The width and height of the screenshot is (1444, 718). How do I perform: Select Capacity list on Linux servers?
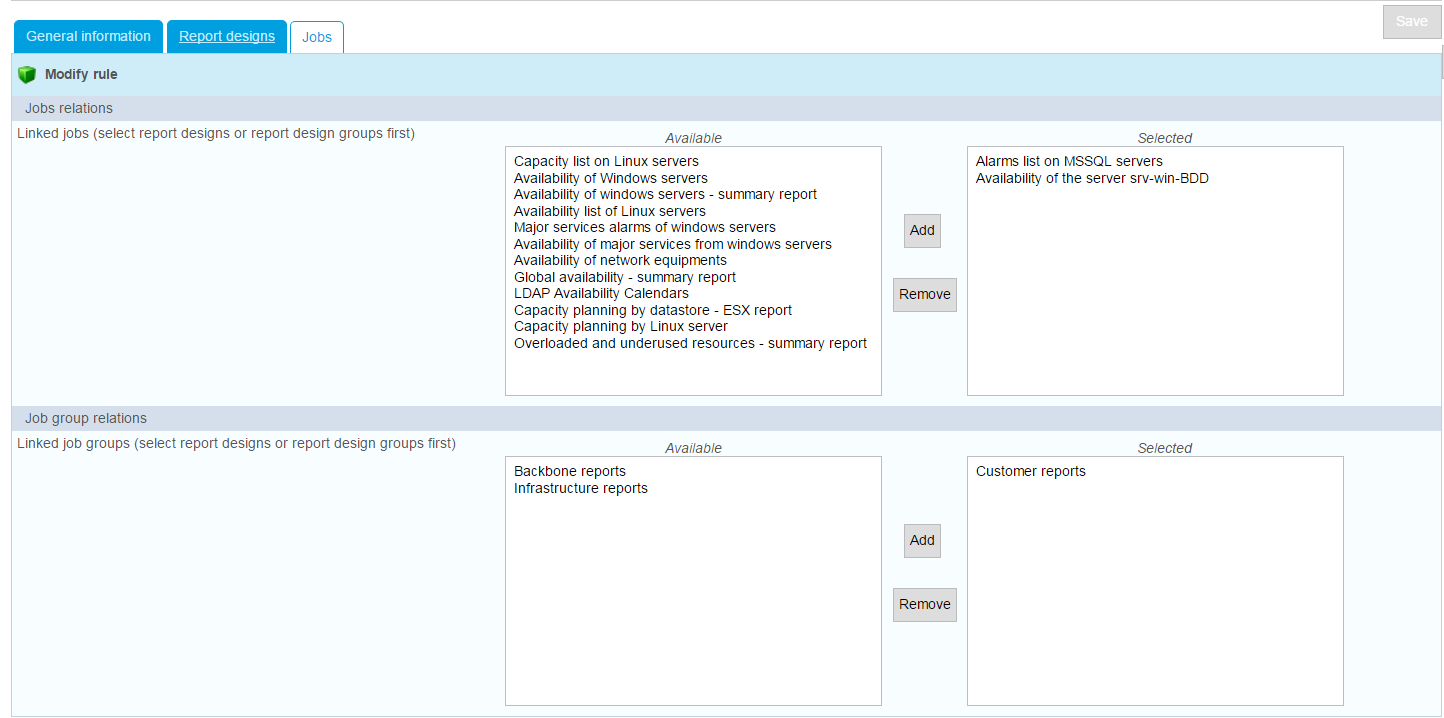point(606,161)
